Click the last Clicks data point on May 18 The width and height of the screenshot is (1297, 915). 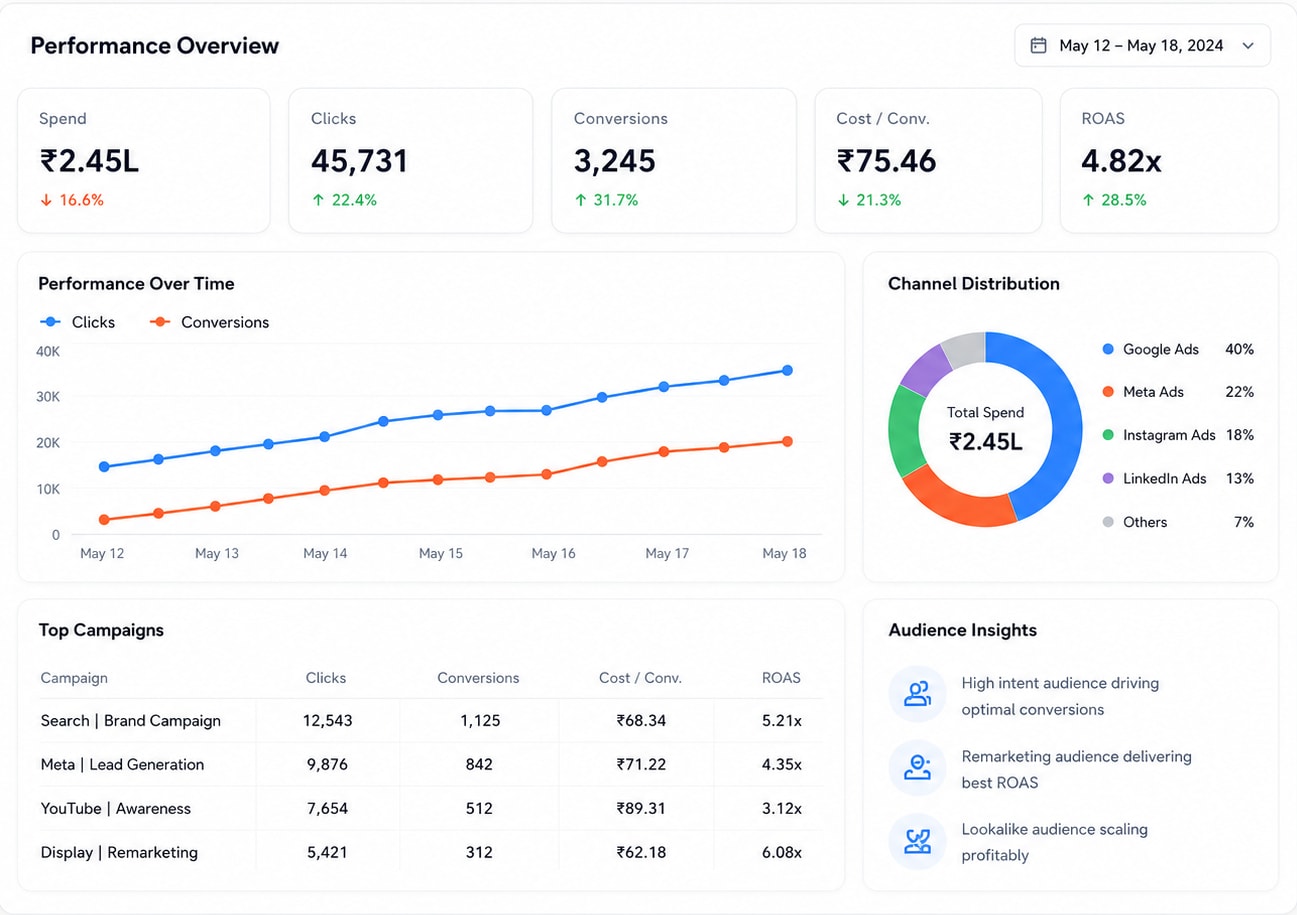tap(787, 370)
